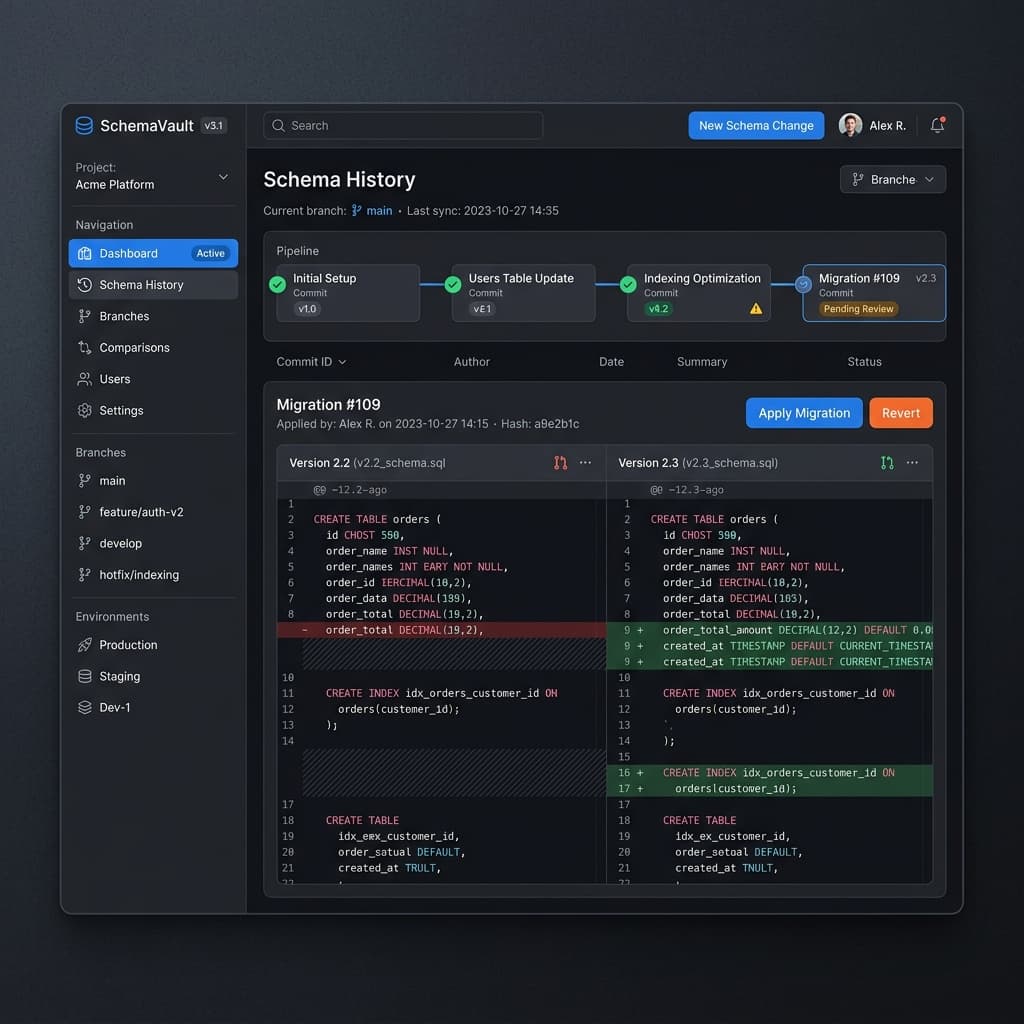The image size is (1024, 1024).
Task: Click Migration #109 pending status circle icon
Action: [803, 285]
